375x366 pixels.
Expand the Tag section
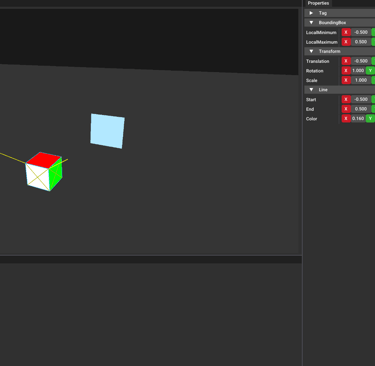(x=311, y=13)
